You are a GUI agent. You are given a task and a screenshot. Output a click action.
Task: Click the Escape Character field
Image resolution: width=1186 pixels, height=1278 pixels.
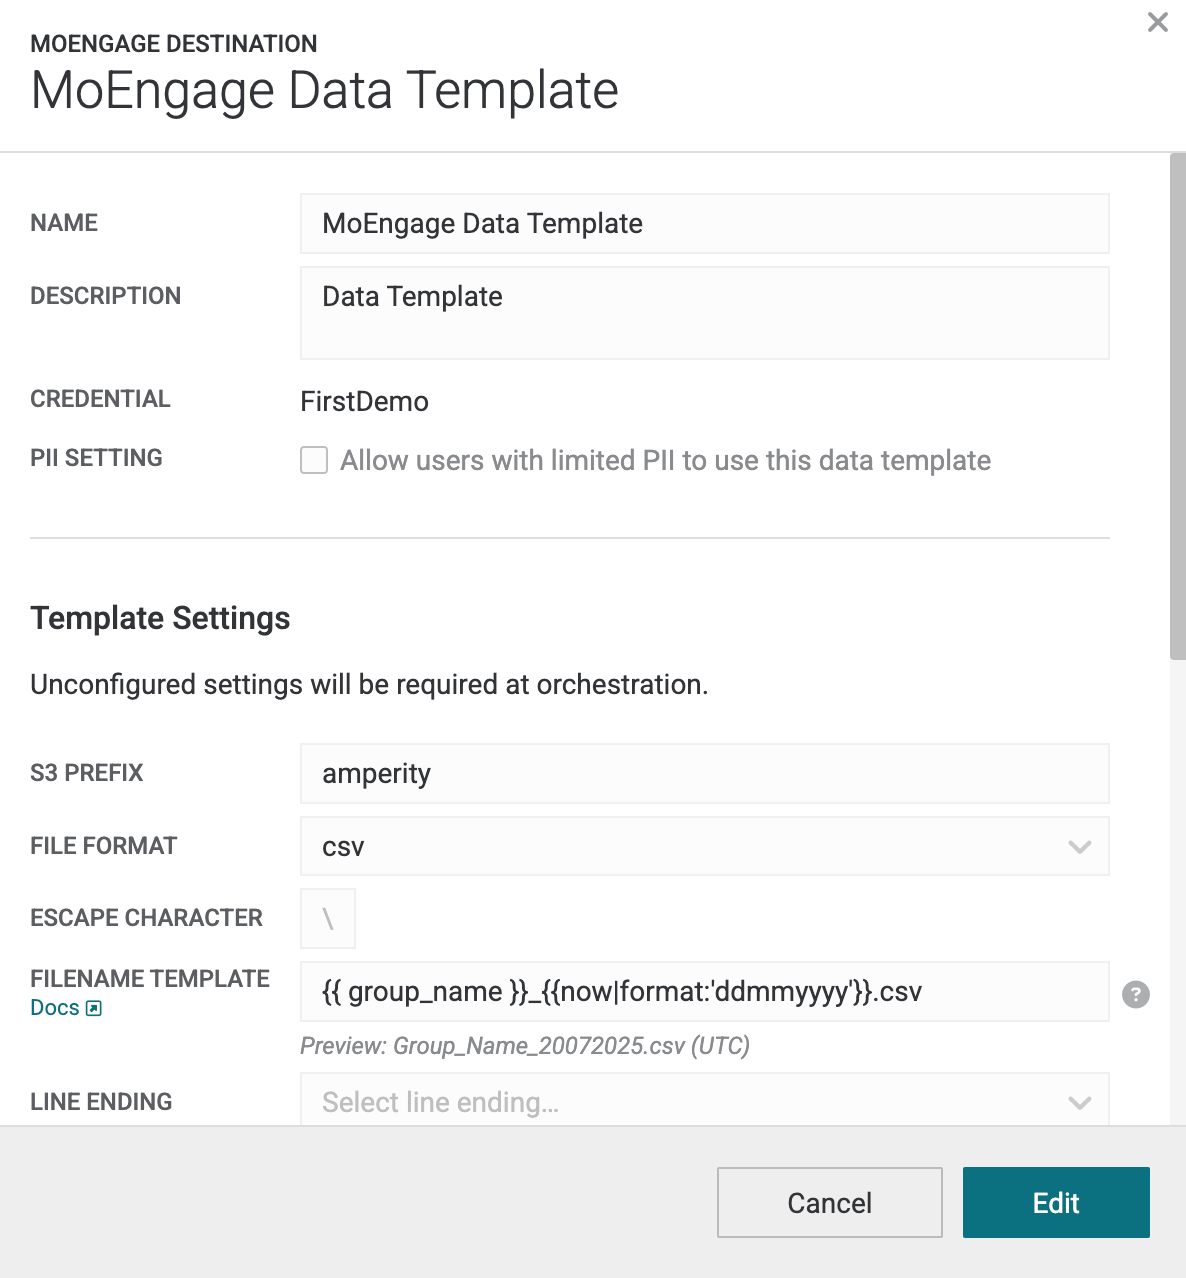328,918
